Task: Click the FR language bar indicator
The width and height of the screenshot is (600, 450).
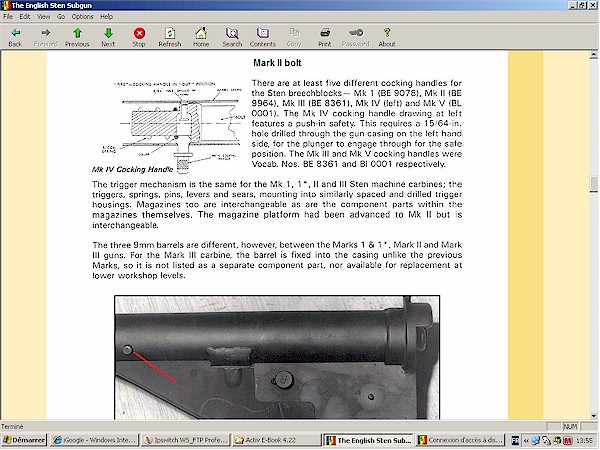Action: [515, 441]
